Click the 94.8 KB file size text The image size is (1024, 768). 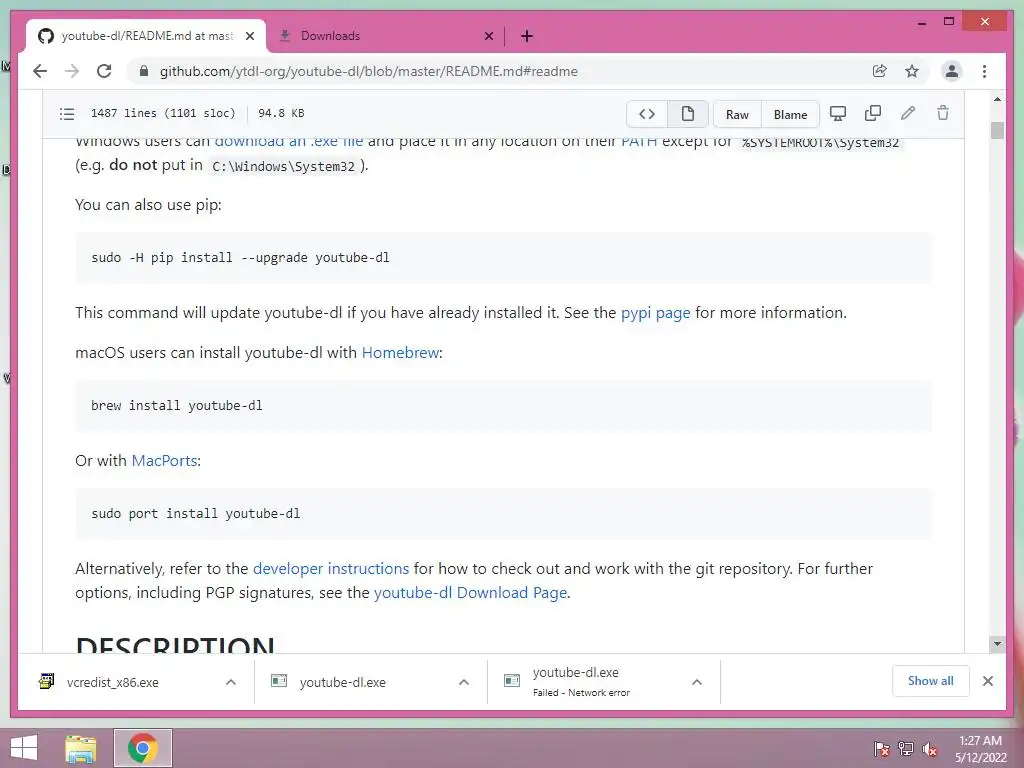(x=281, y=113)
